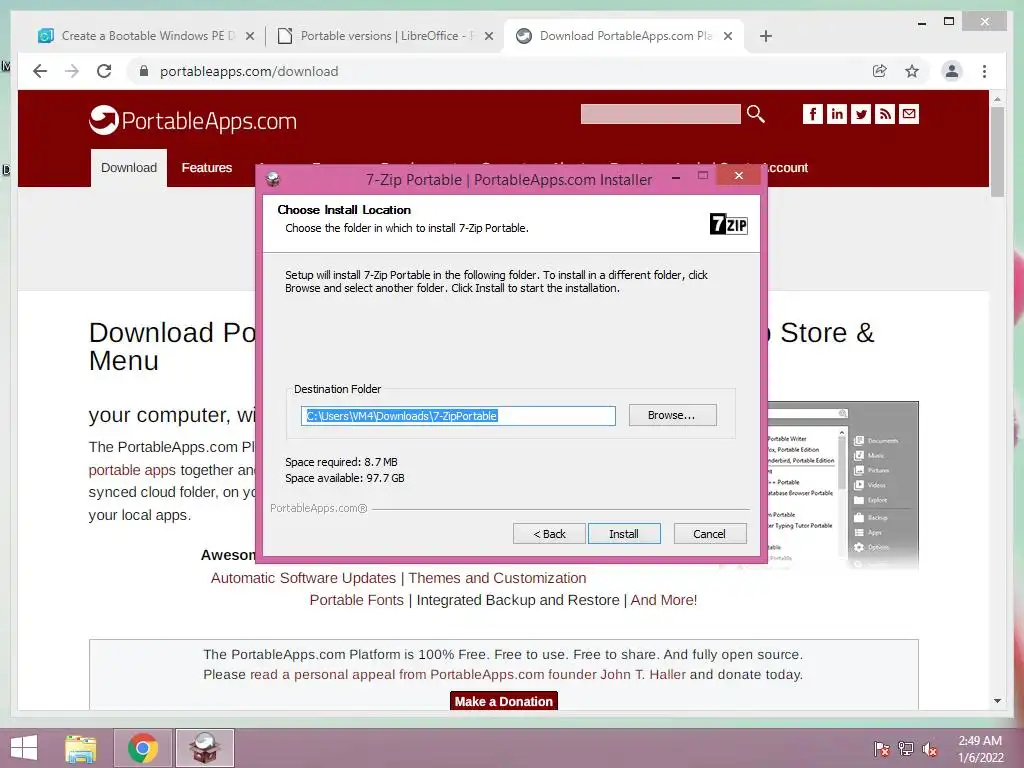The height and width of the screenshot is (768, 1024).
Task: Click the Back button in installer
Action: coord(549,534)
